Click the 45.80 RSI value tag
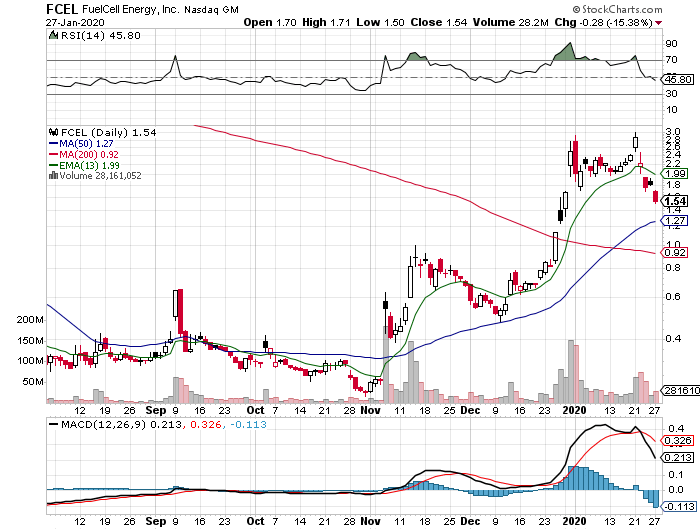 tap(677, 79)
